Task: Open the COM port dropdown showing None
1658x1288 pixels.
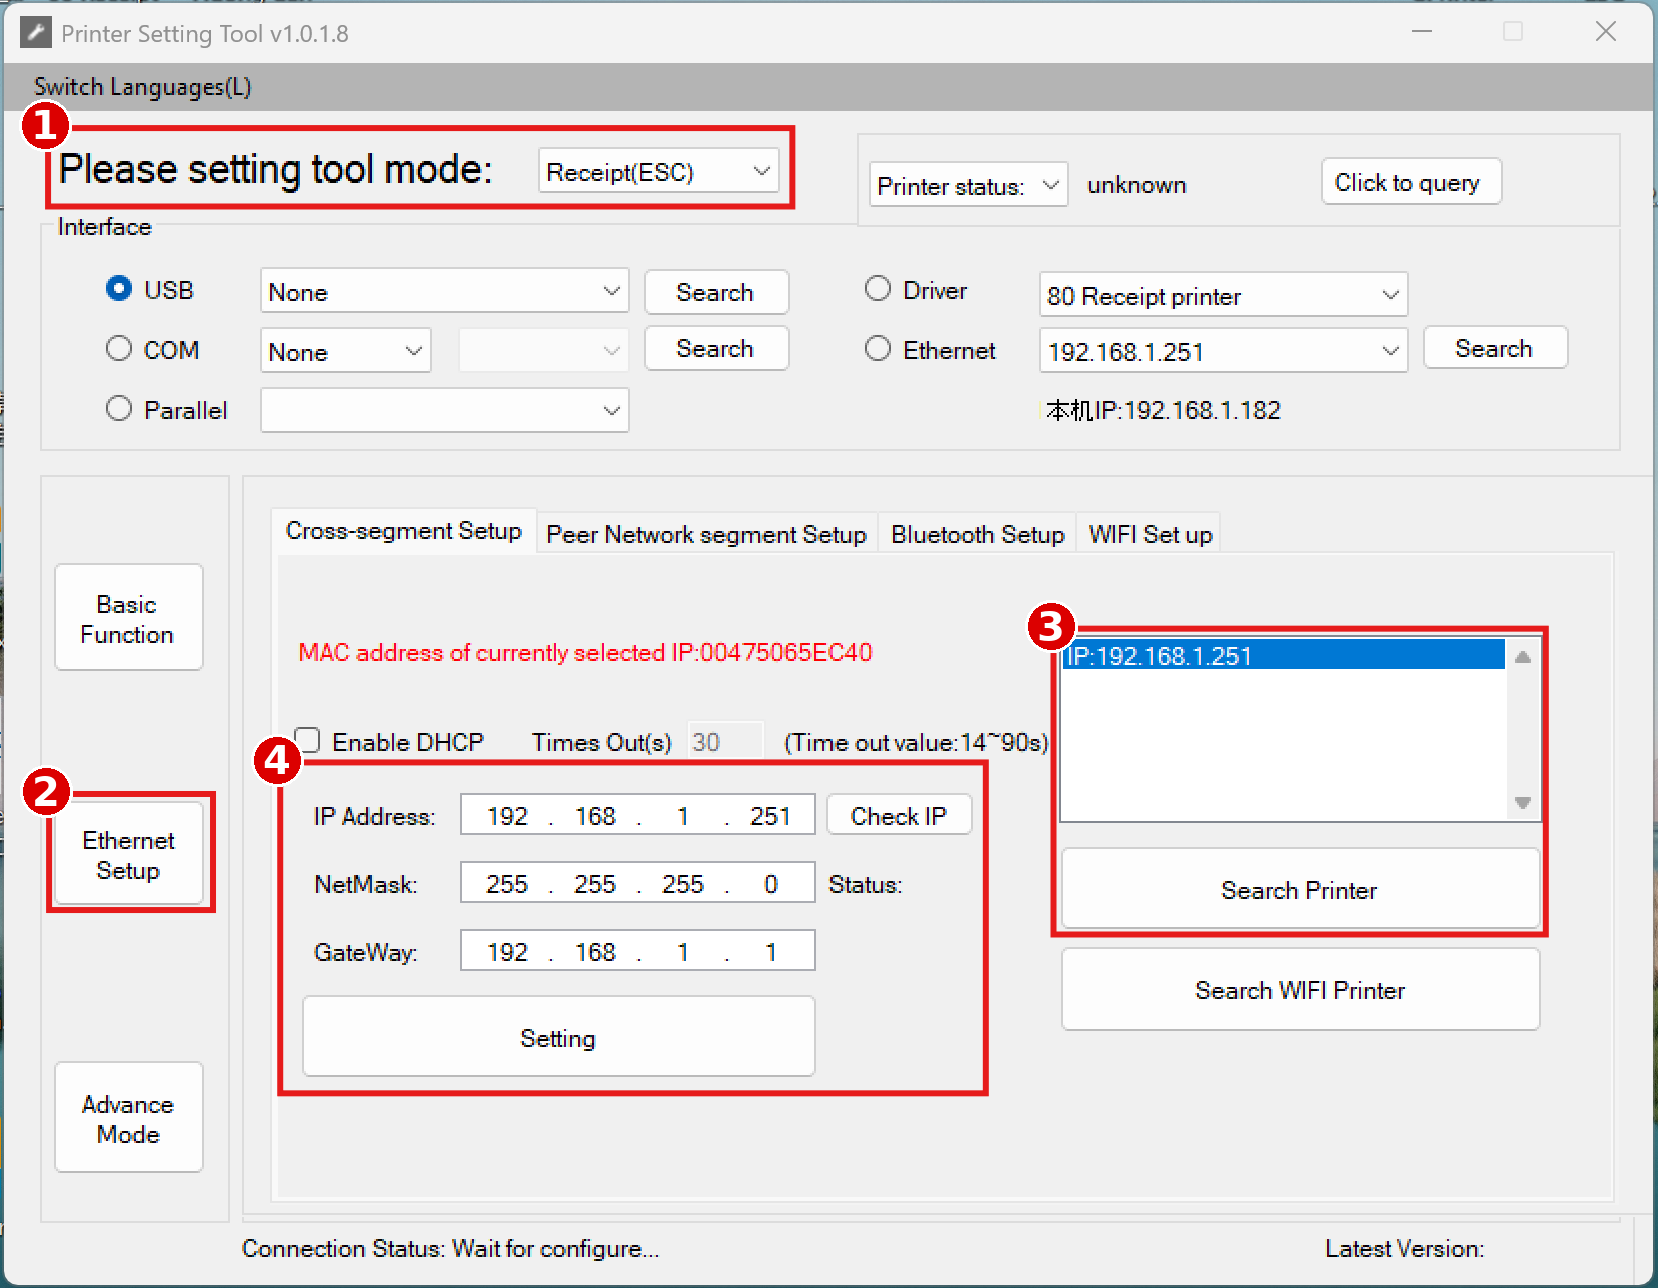Action: point(345,352)
